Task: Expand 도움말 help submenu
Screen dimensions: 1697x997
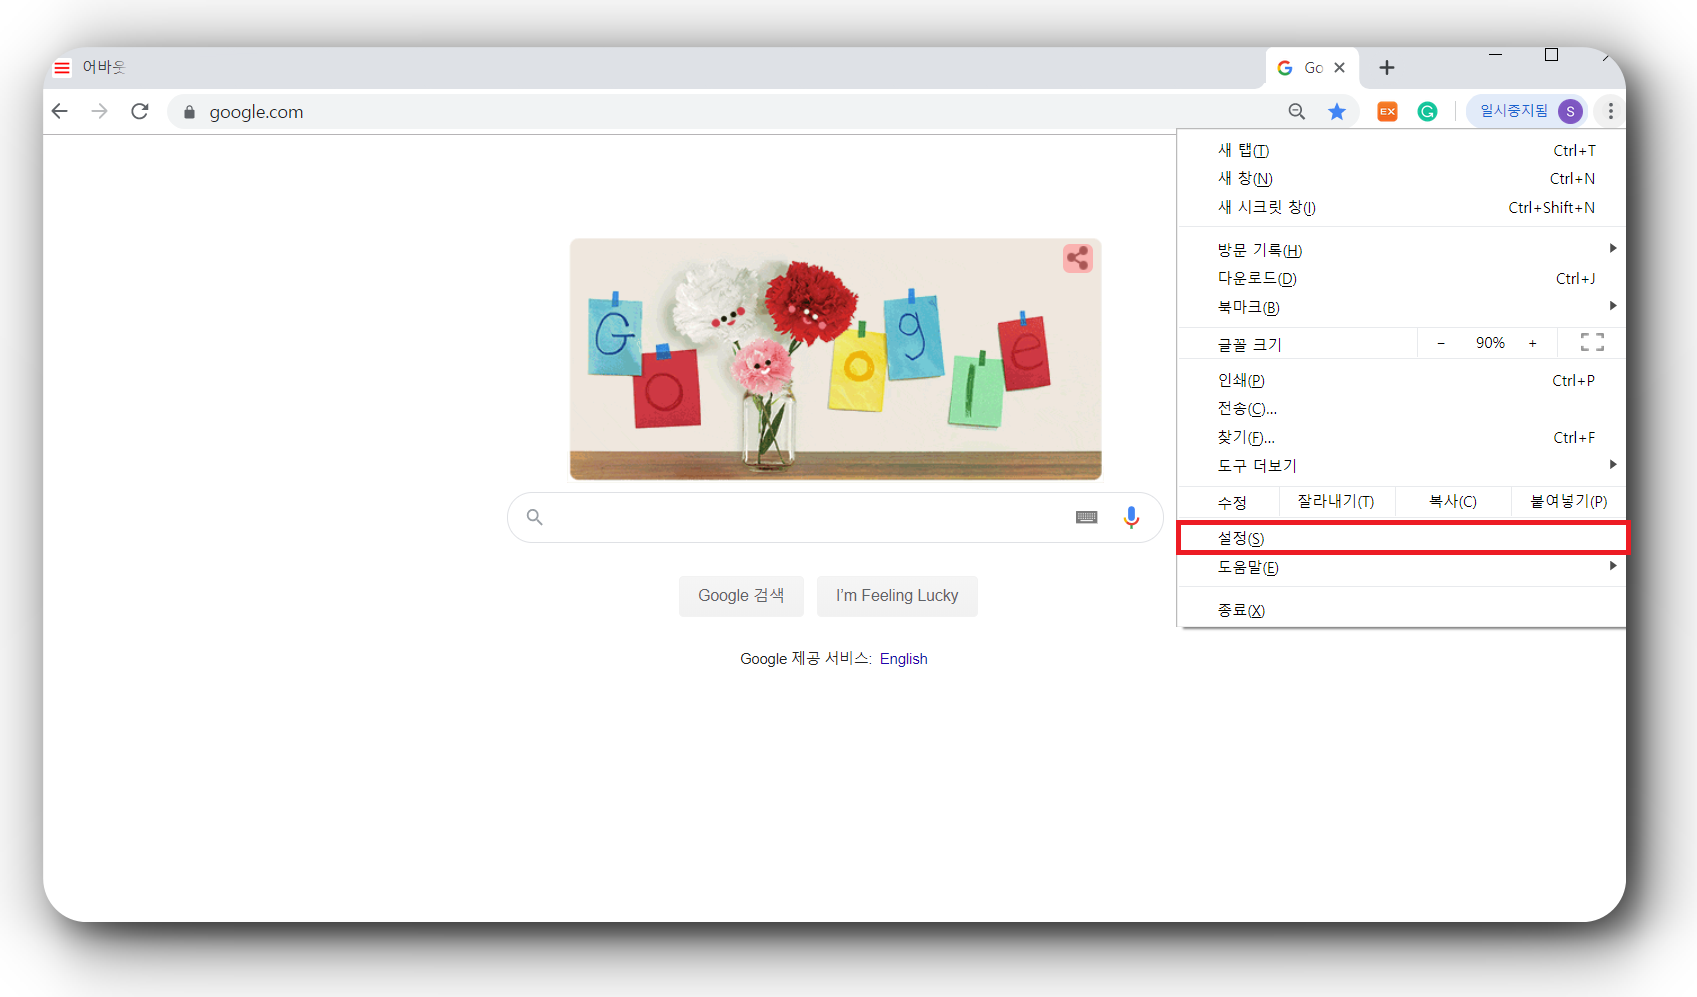Action: 1401,567
